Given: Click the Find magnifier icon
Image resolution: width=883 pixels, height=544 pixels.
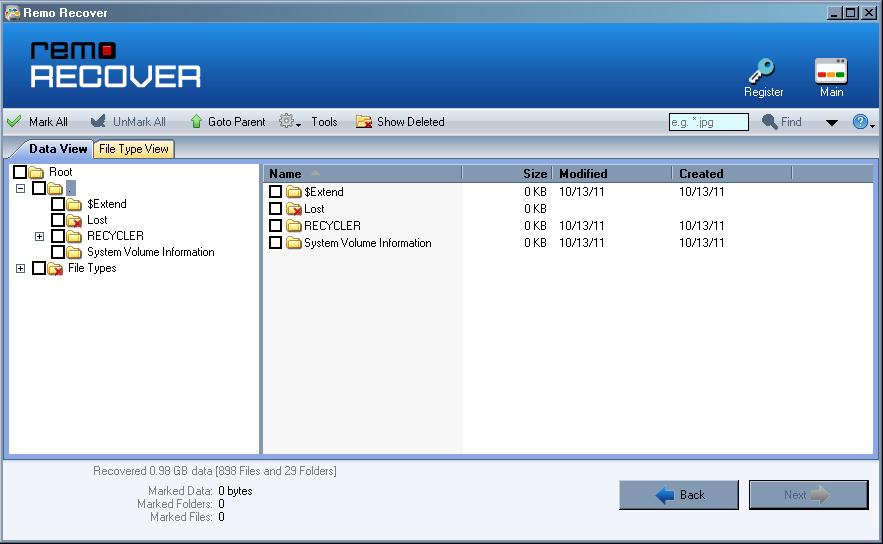Looking at the screenshot, I should [769, 122].
